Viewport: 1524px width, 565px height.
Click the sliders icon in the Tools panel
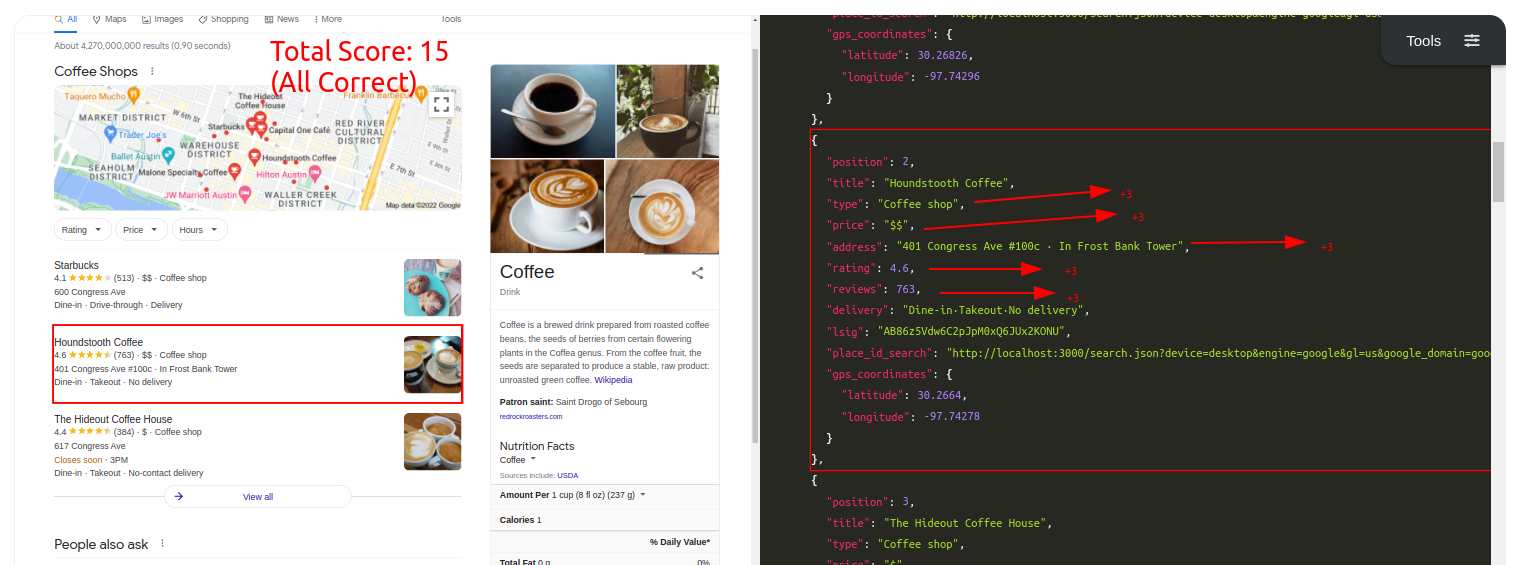tap(1472, 41)
